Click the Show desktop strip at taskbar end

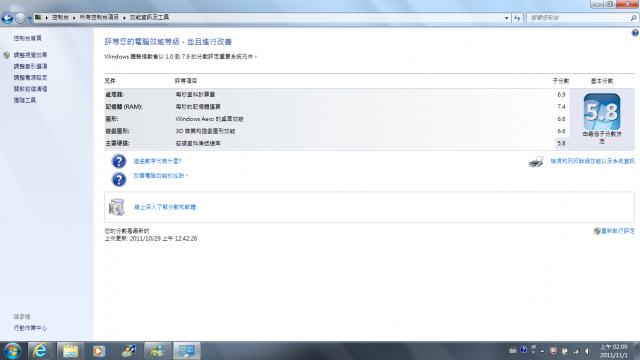tap(637, 351)
